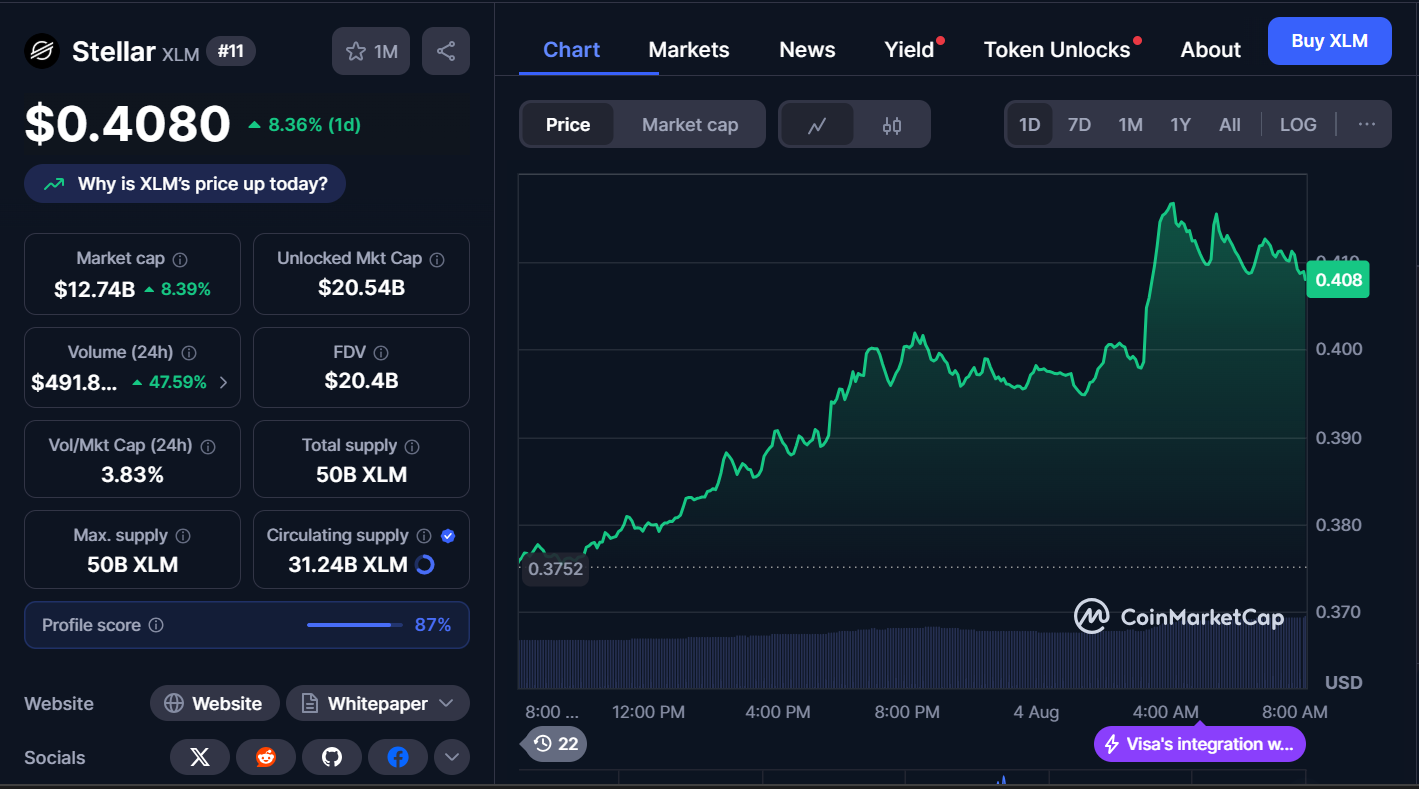Set chart range to 1D

coord(1030,125)
